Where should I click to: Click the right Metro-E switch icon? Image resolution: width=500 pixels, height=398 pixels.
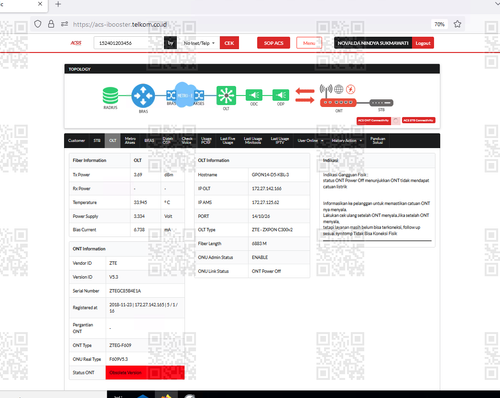(x=199, y=96)
